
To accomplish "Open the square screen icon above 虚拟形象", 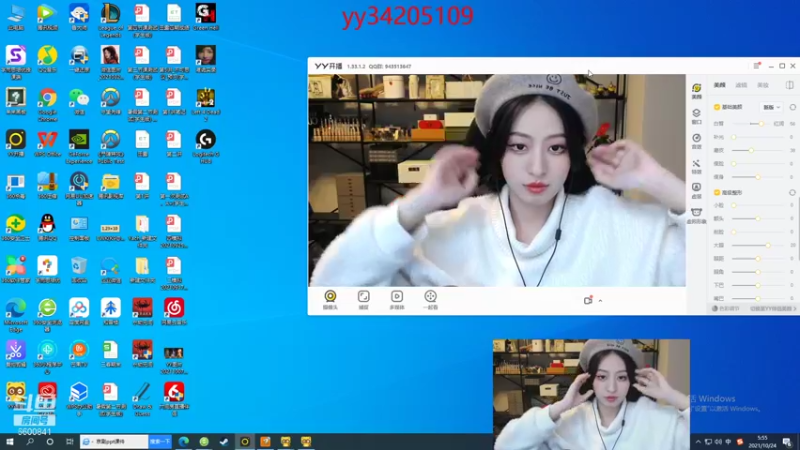I will (x=696, y=190).
